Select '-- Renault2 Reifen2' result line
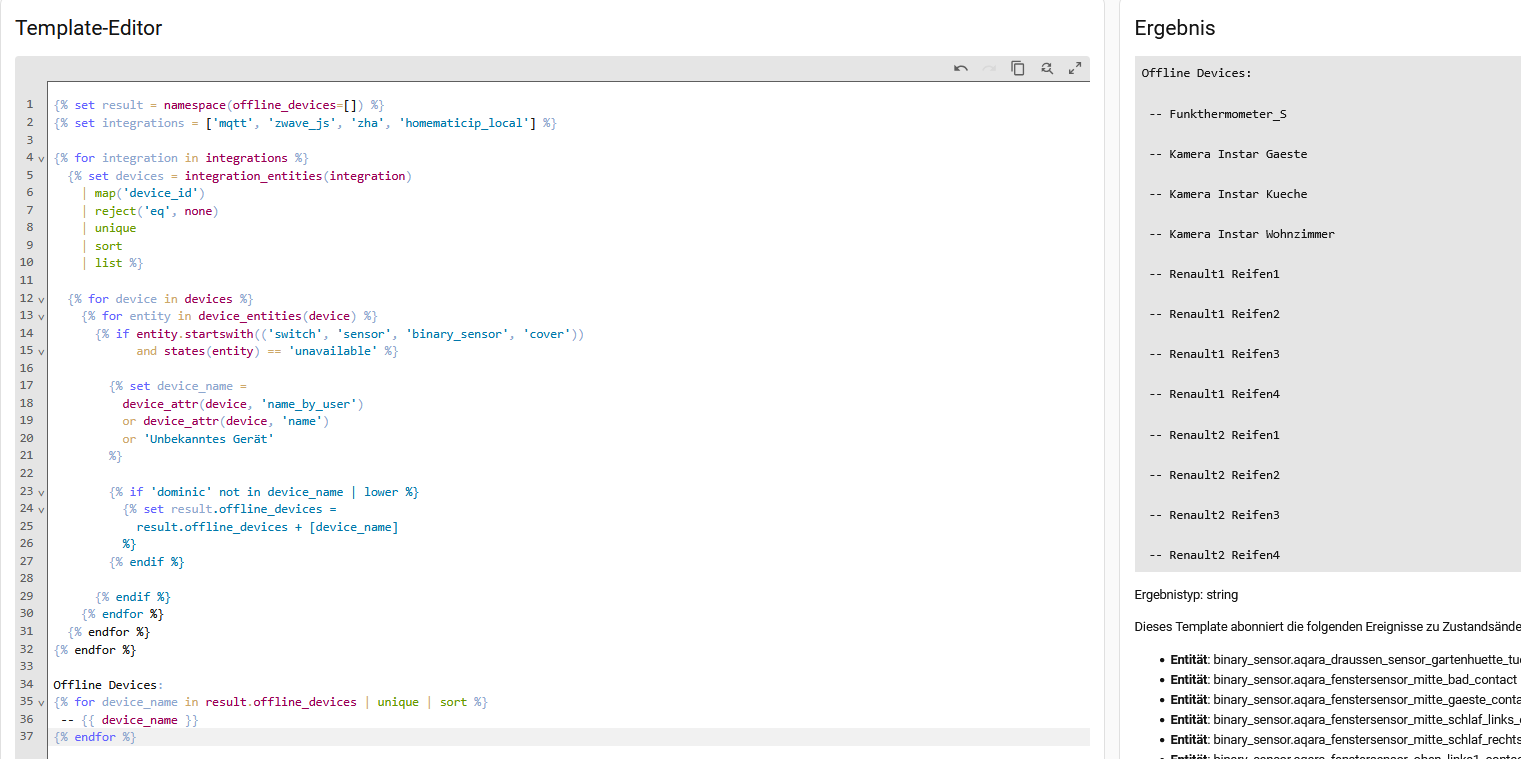This screenshot has width=1521, height=759. [1214, 475]
